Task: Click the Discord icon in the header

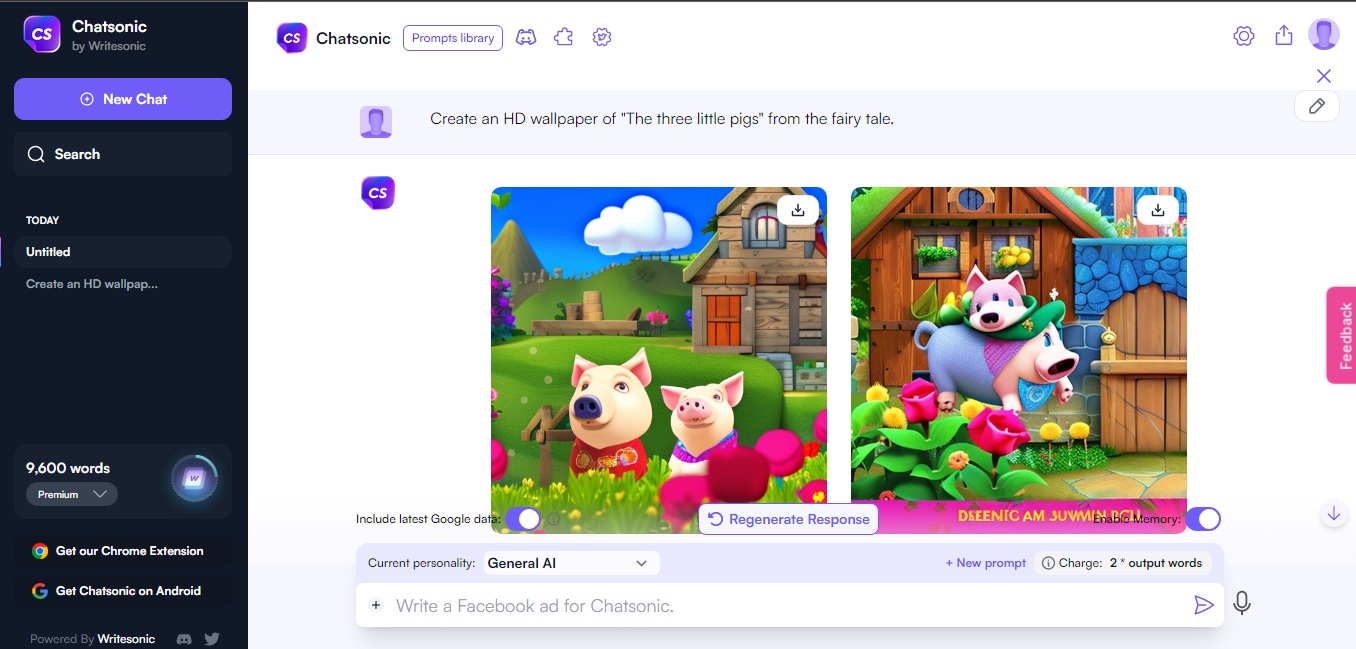Action: (526, 37)
